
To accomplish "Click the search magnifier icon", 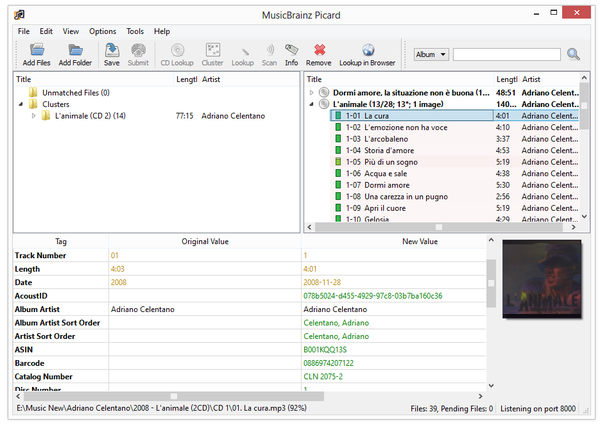I will pos(573,54).
